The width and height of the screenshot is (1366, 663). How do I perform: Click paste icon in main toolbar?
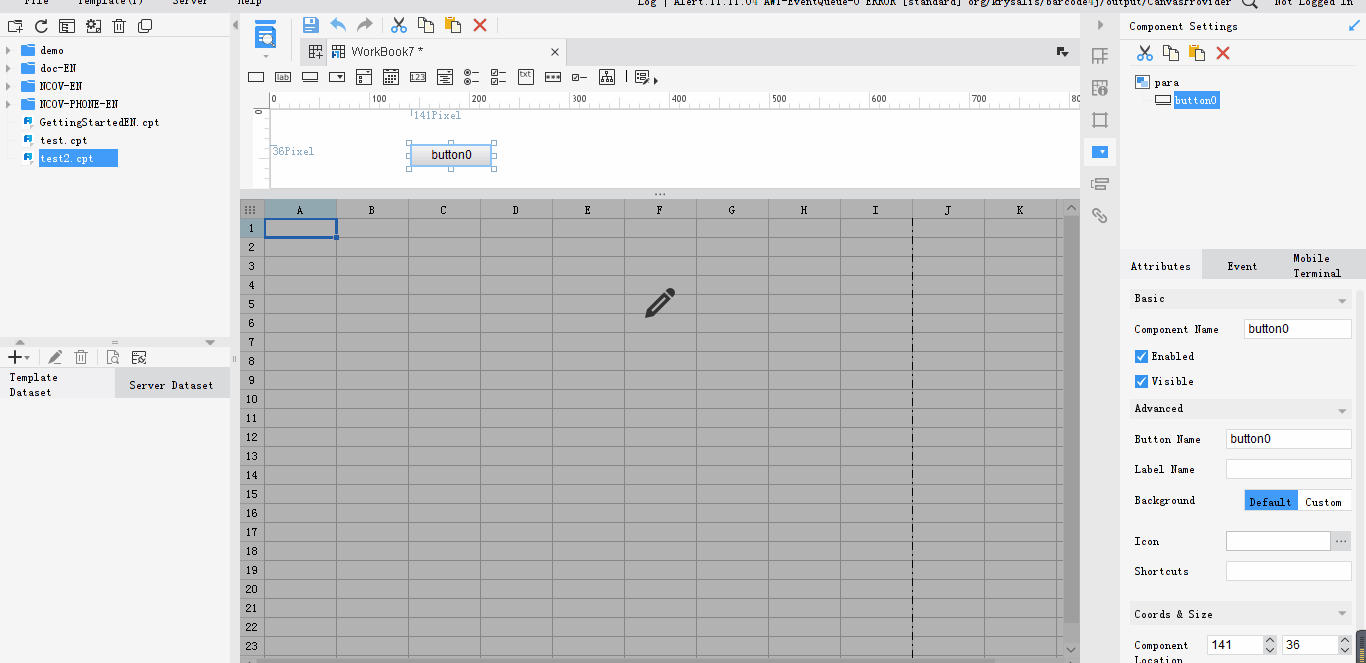coord(453,26)
